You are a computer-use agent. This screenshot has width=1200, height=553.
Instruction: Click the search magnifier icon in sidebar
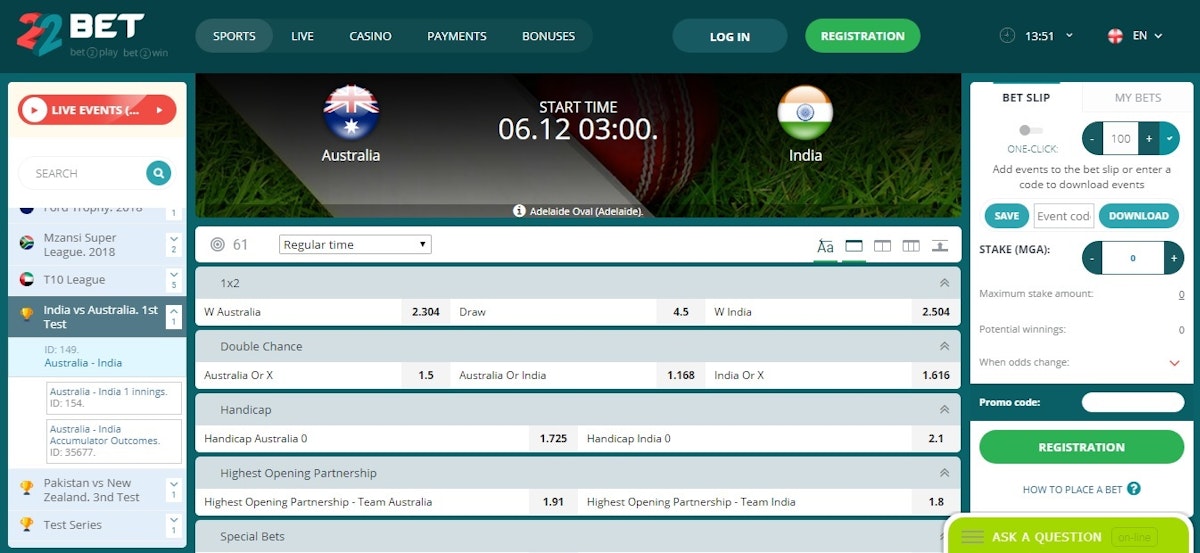point(158,173)
